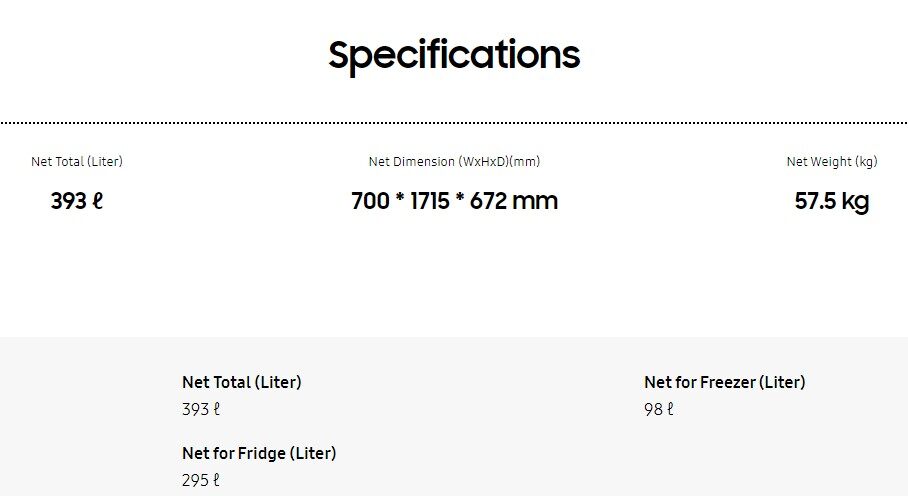Click the Specifications heading

[x=454, y=54]
